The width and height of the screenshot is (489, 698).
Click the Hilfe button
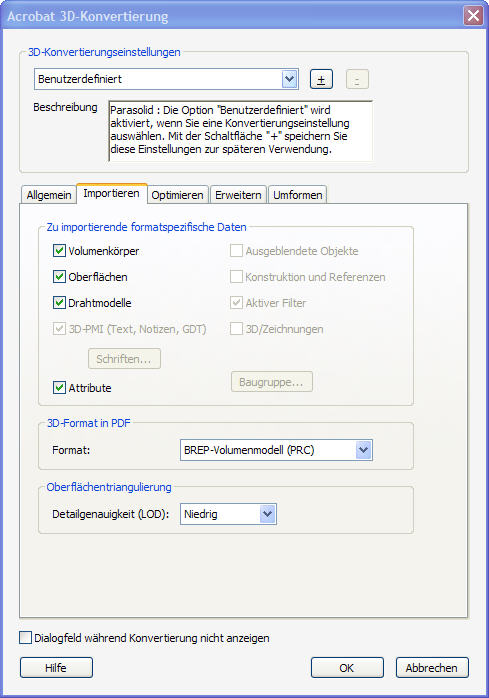point(56,668)
